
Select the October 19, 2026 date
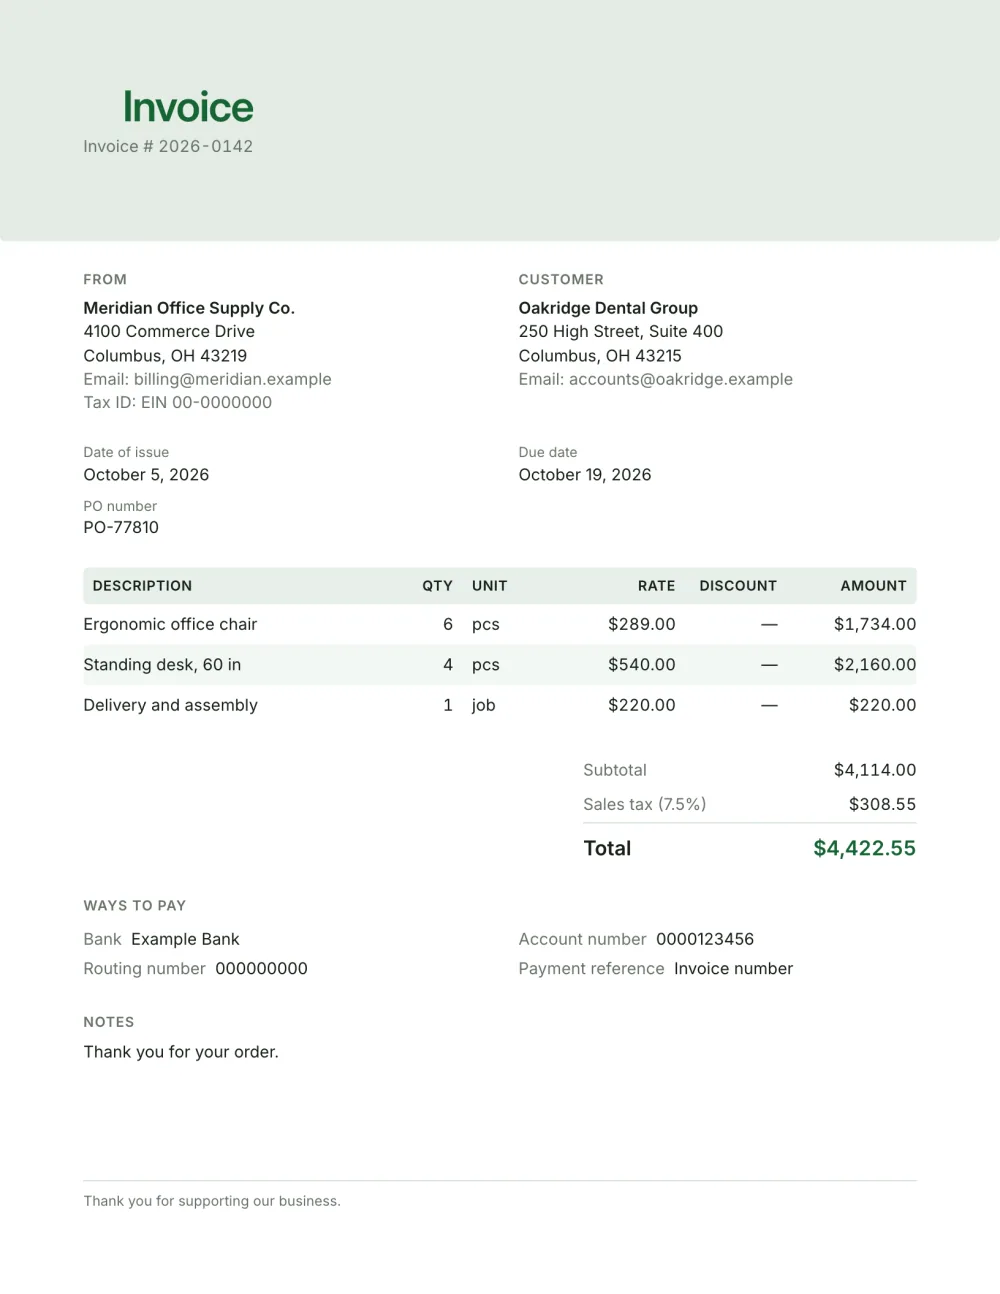[584, 475]
